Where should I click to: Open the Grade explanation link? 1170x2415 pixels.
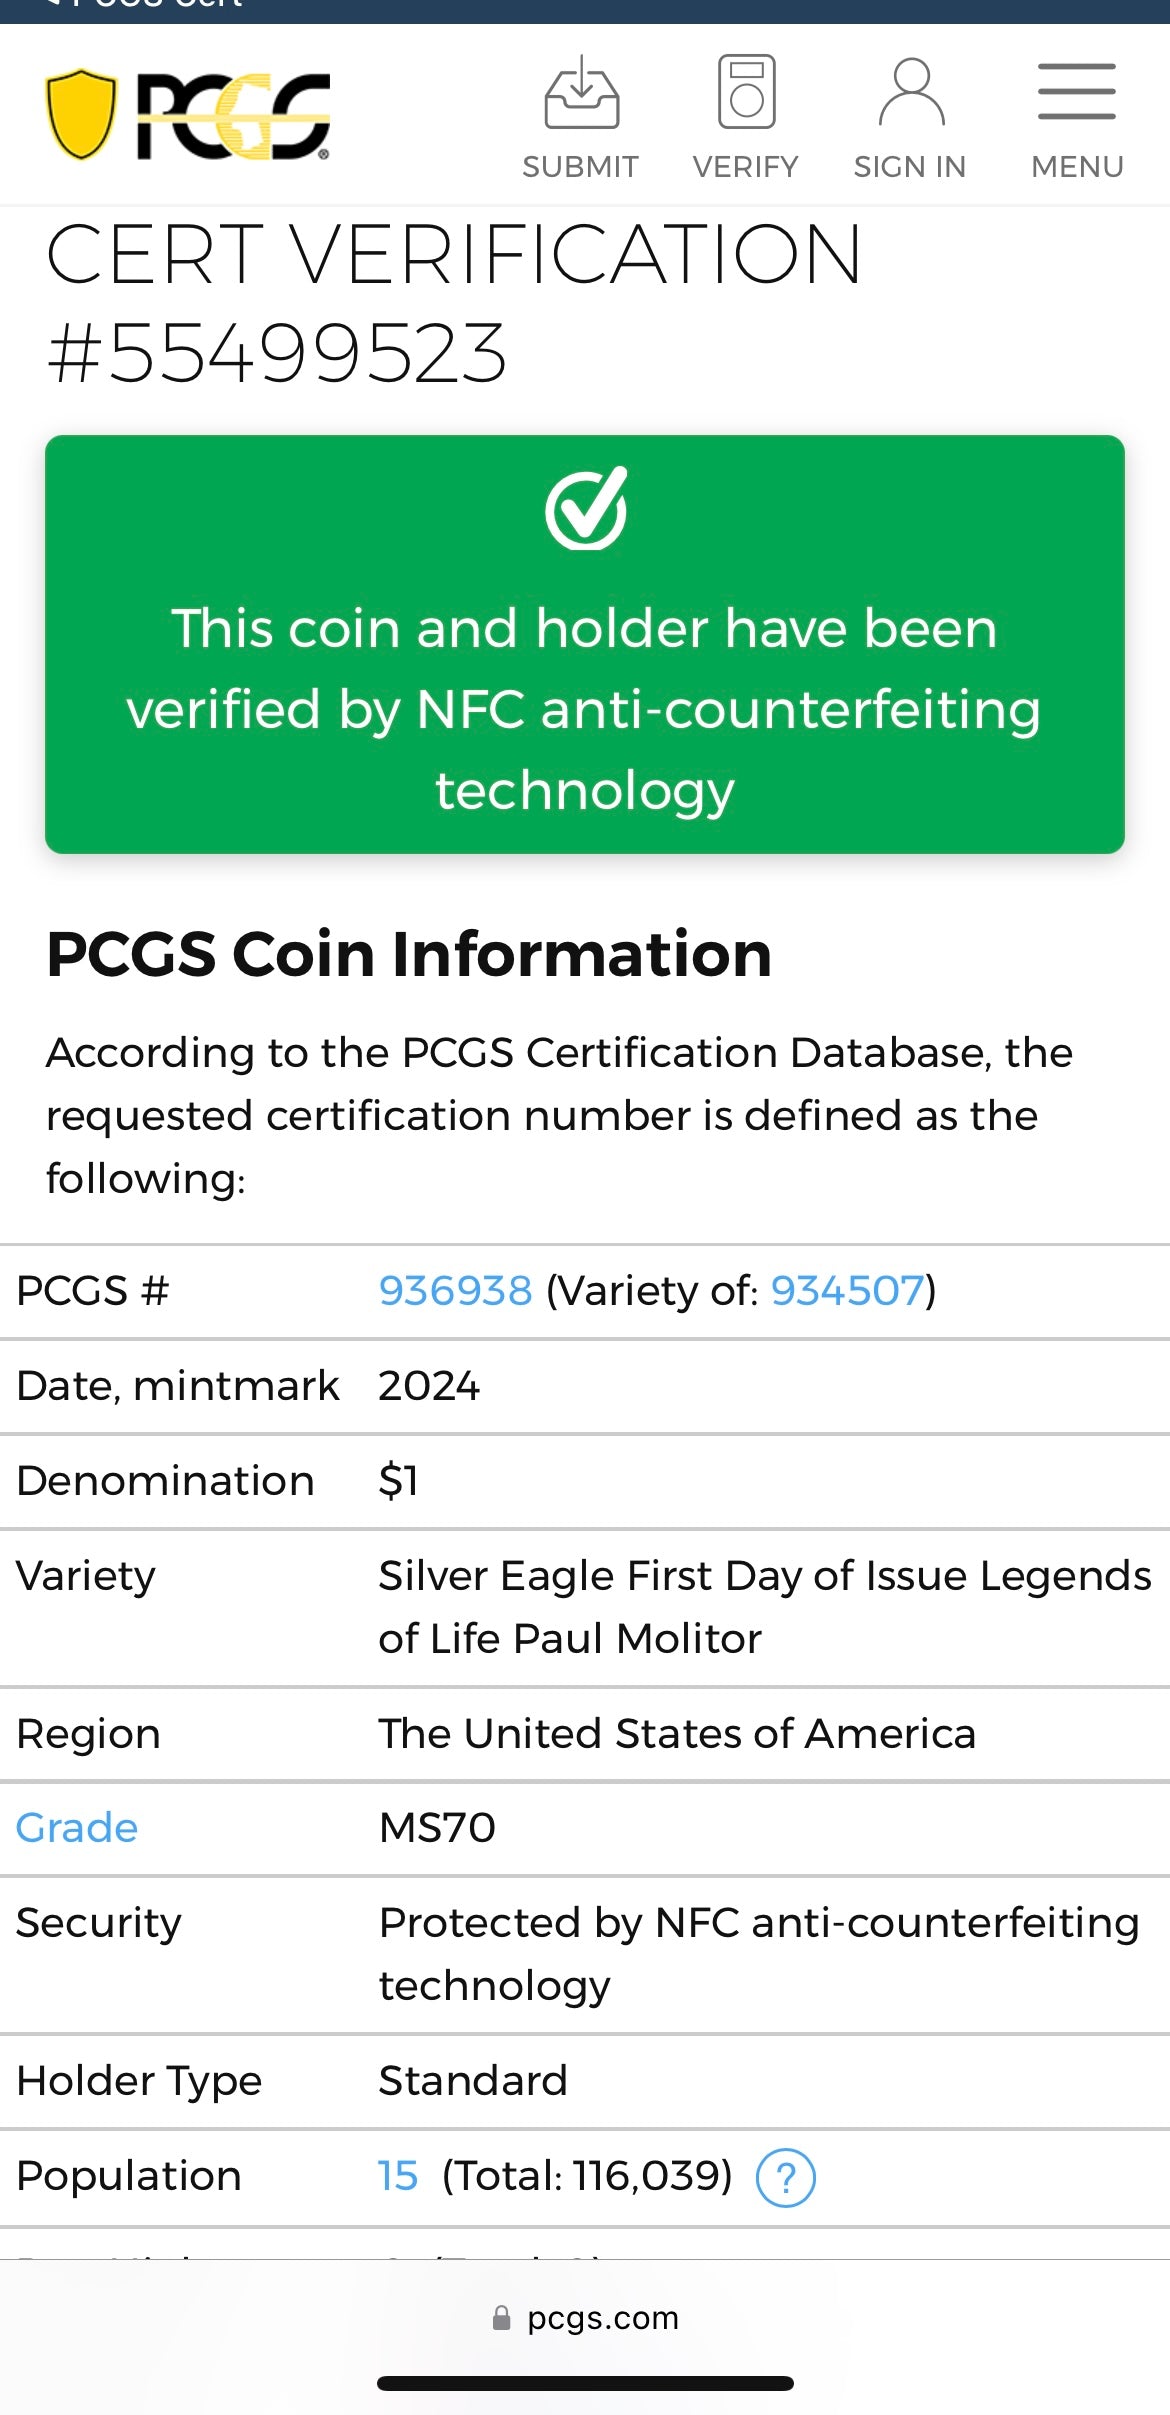tap(75, 1827)
